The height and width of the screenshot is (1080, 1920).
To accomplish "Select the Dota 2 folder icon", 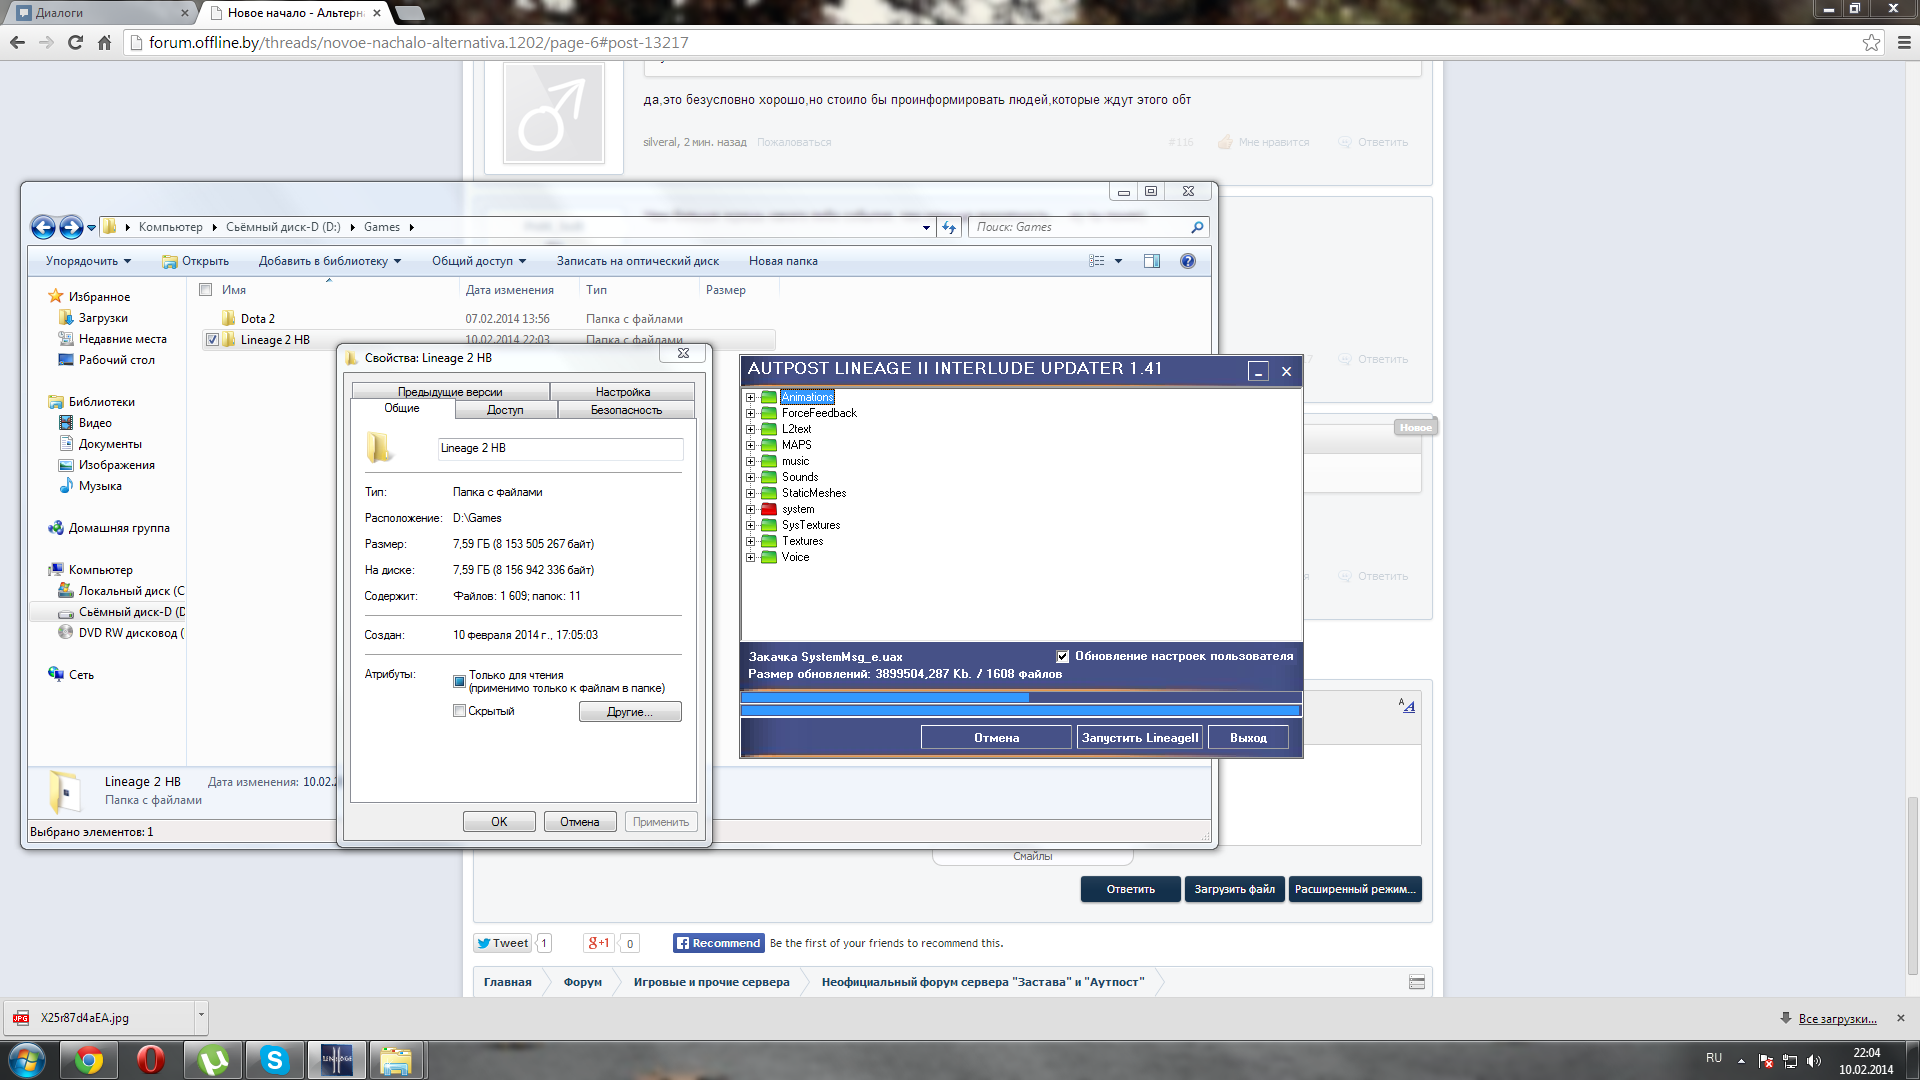I will 228,319.
